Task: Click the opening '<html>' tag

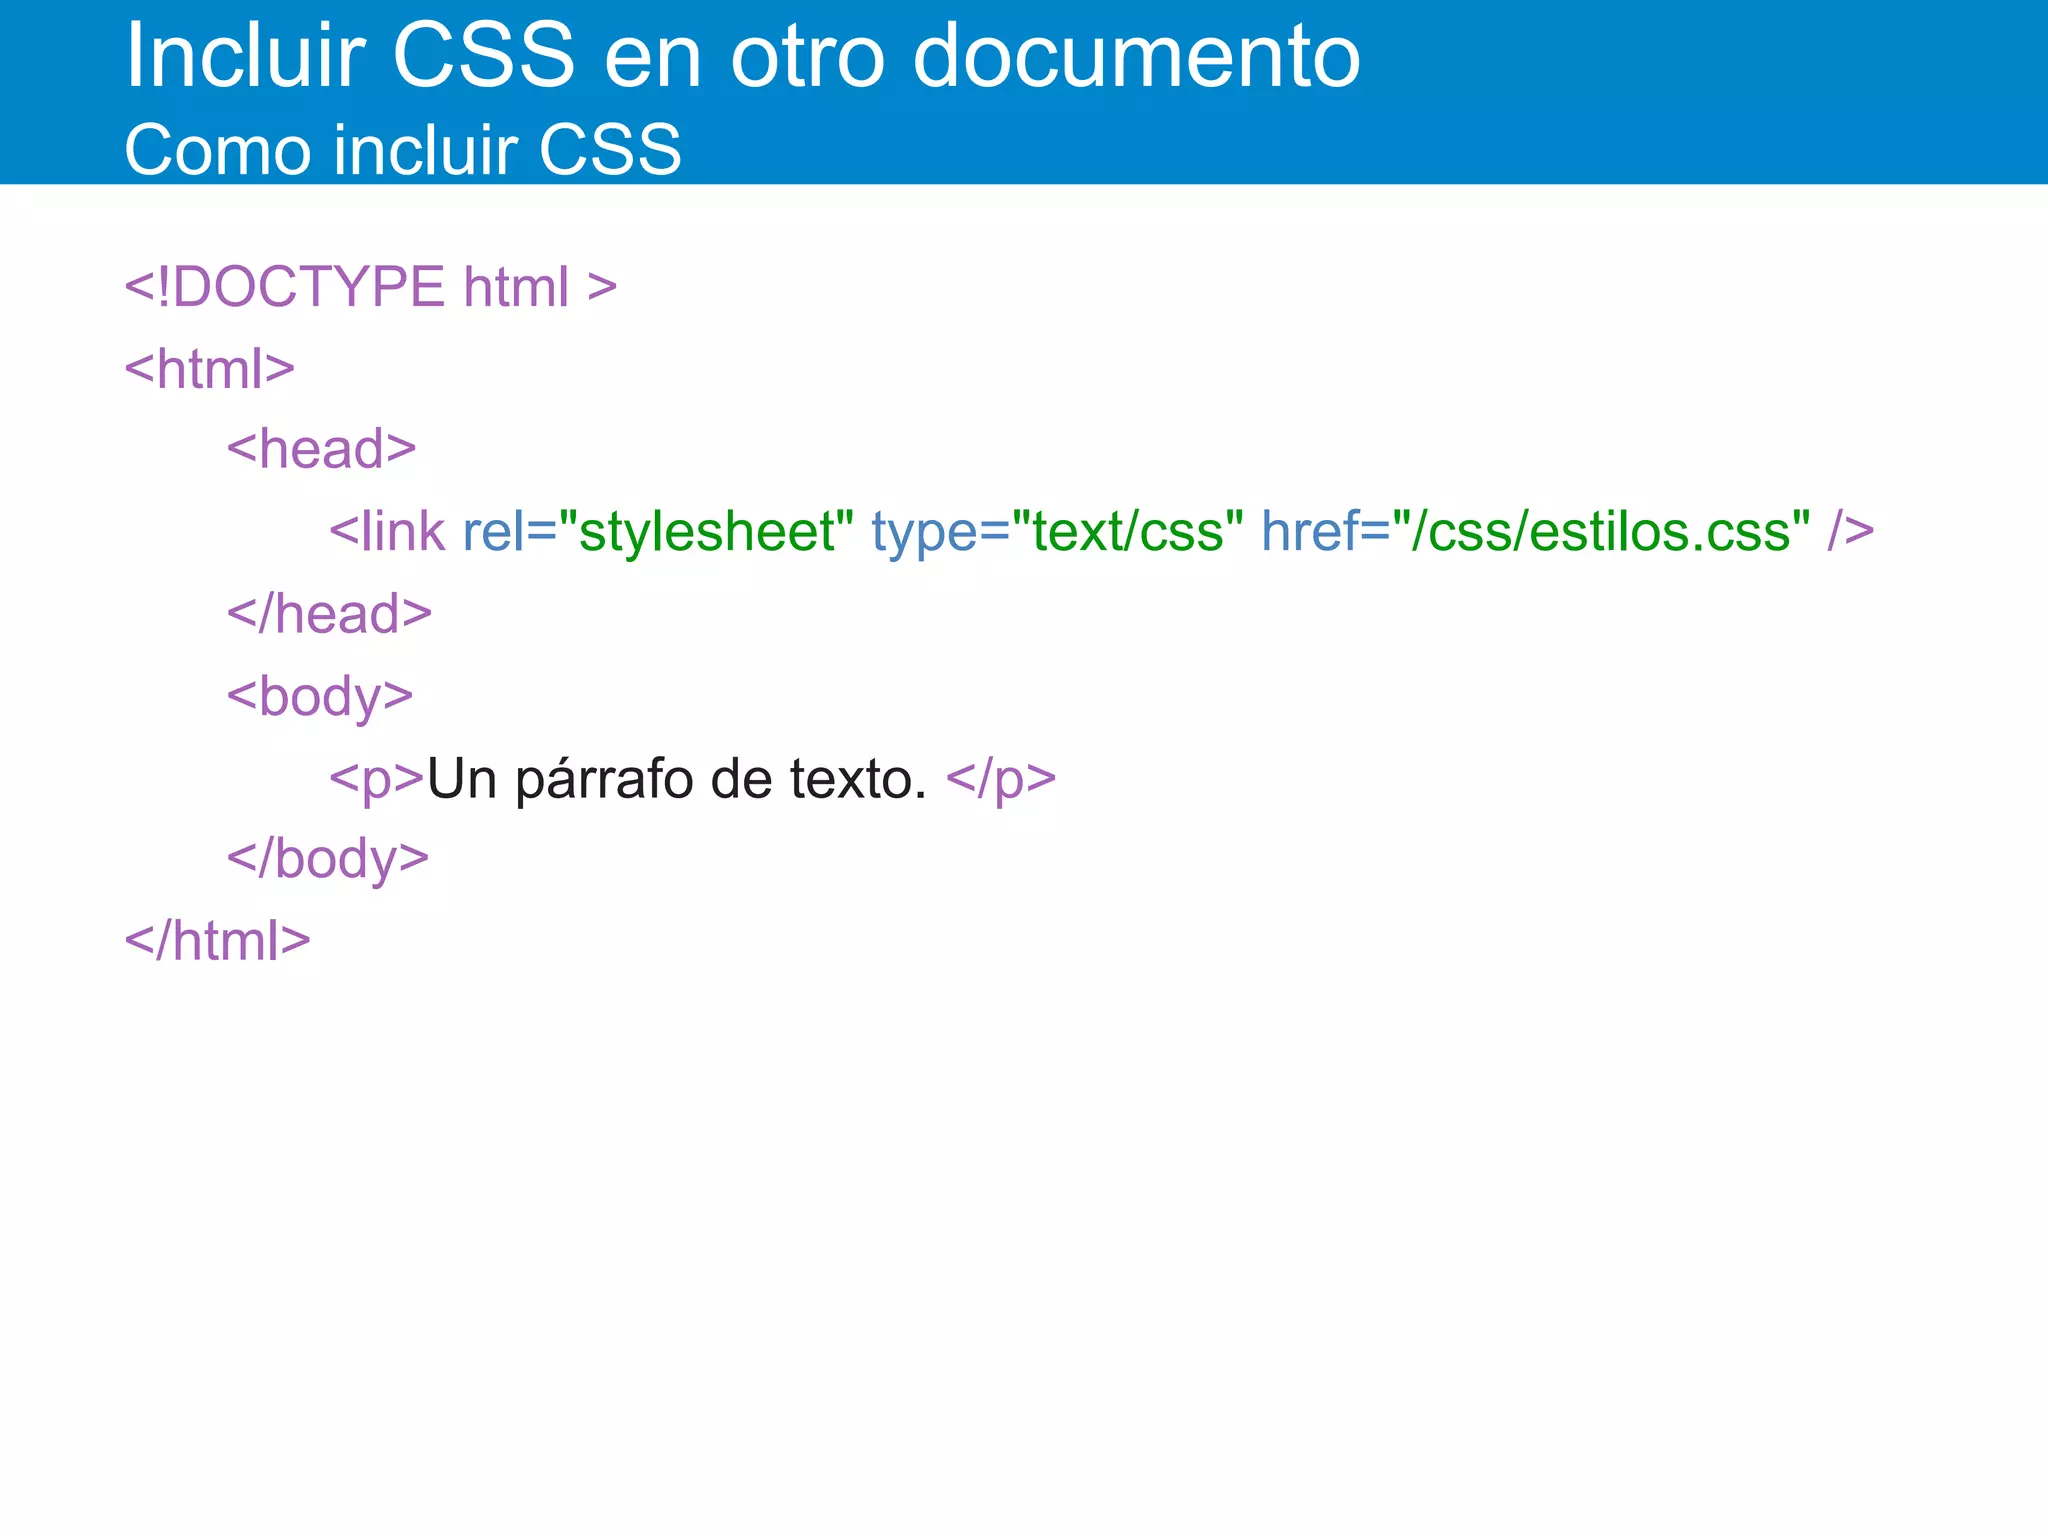Action: pyautogui.click(x=210, y=368)
